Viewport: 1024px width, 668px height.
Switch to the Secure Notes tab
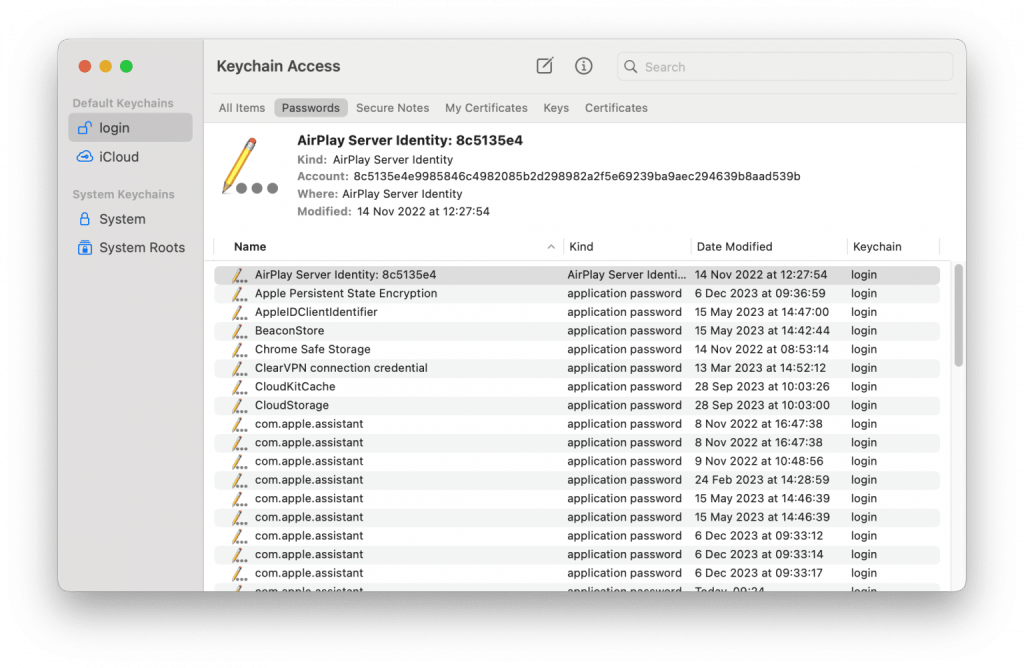click(x=392, y=108)
